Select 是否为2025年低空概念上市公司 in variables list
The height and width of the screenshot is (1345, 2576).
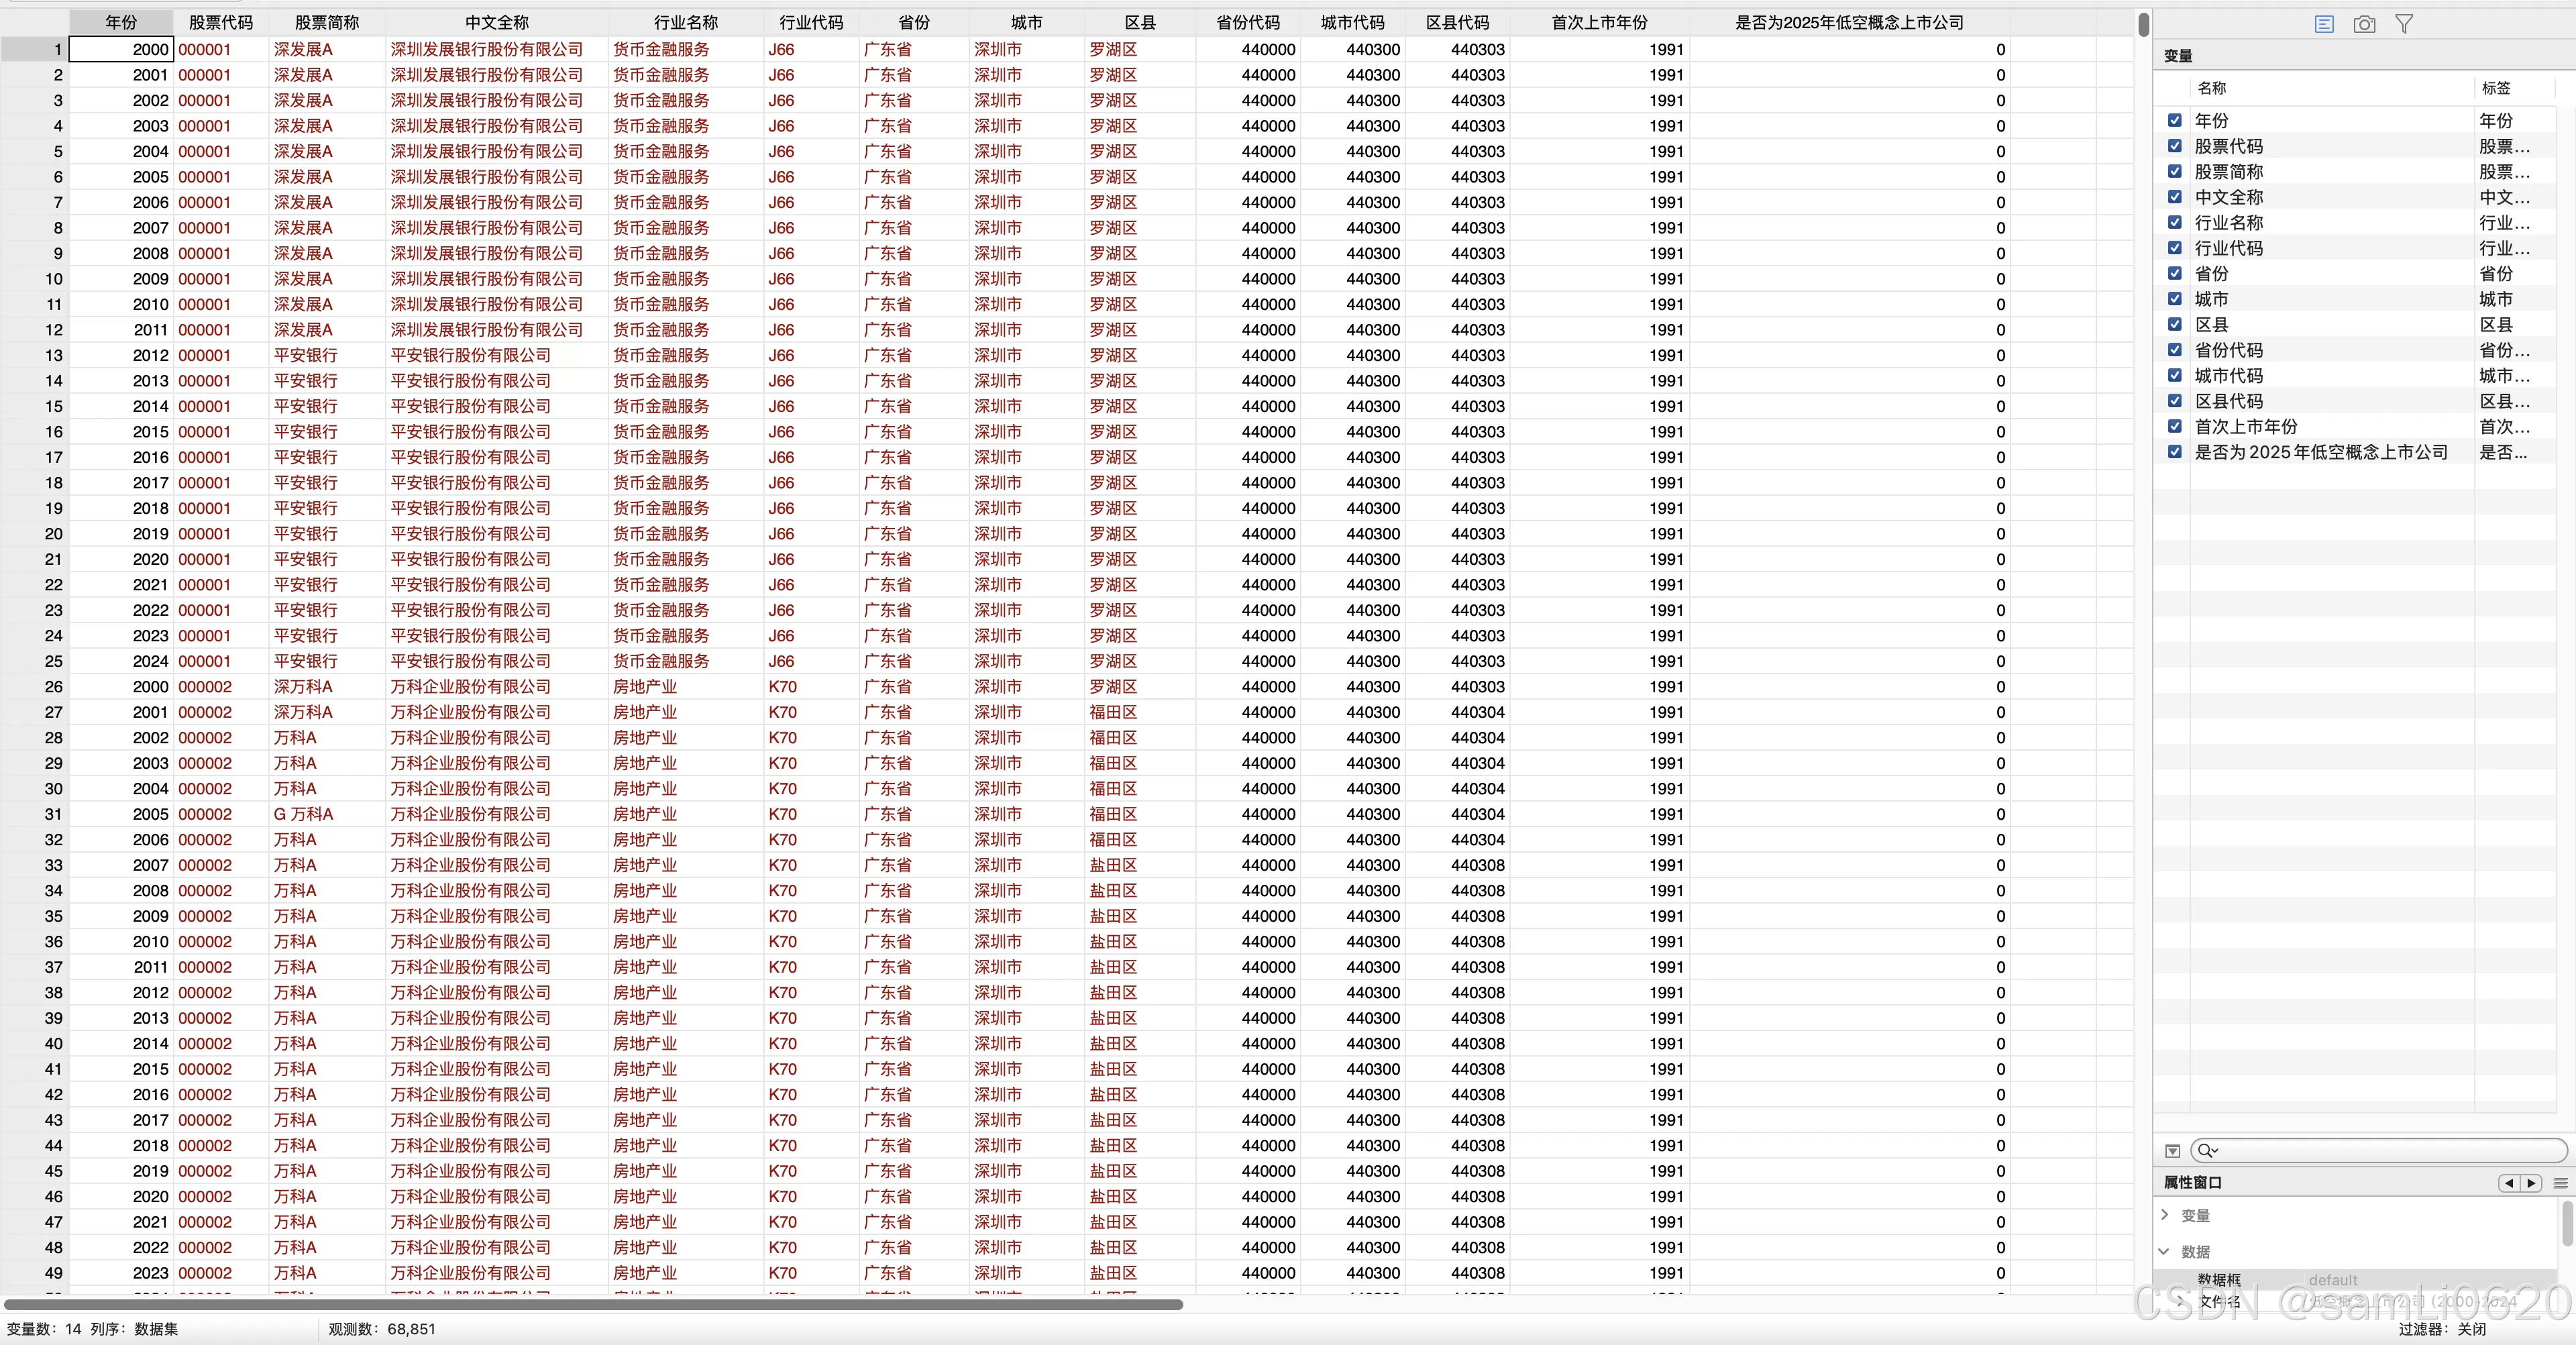[2320, 452]
